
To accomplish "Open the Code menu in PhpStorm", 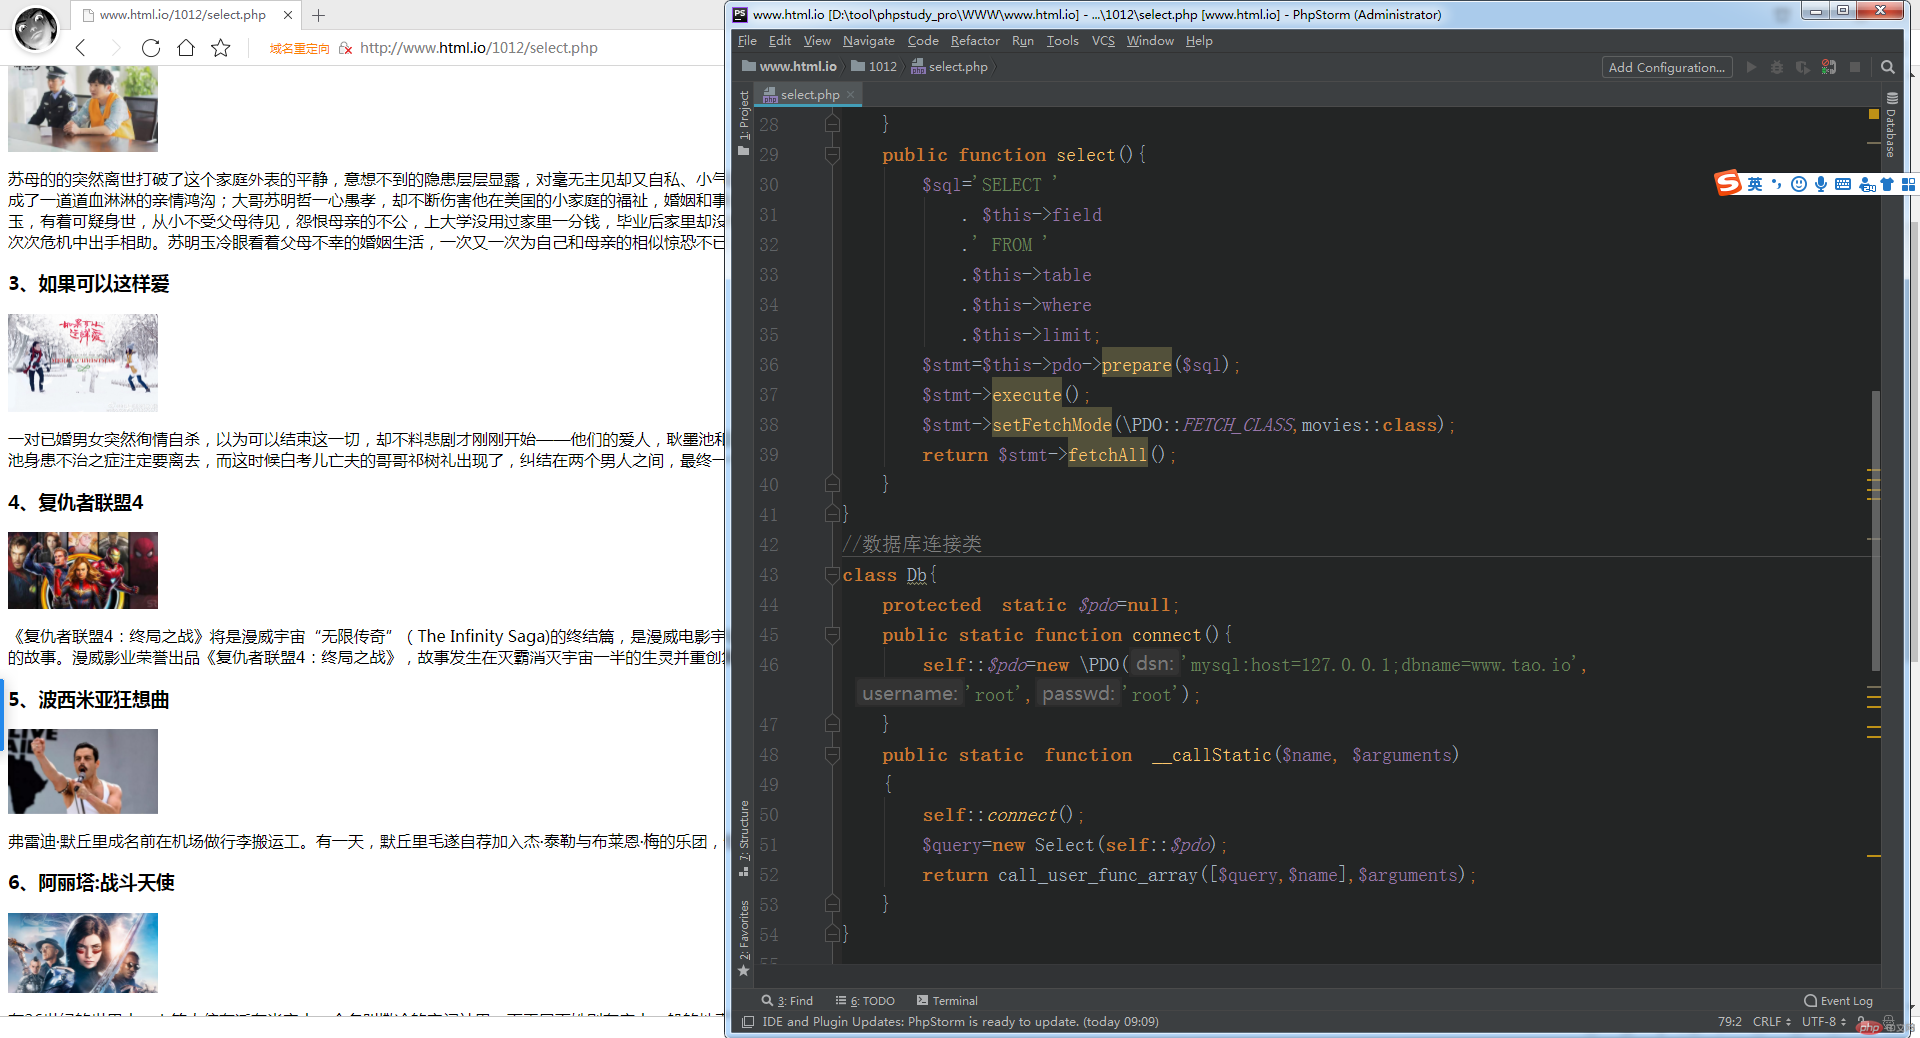I will (923, 41).
